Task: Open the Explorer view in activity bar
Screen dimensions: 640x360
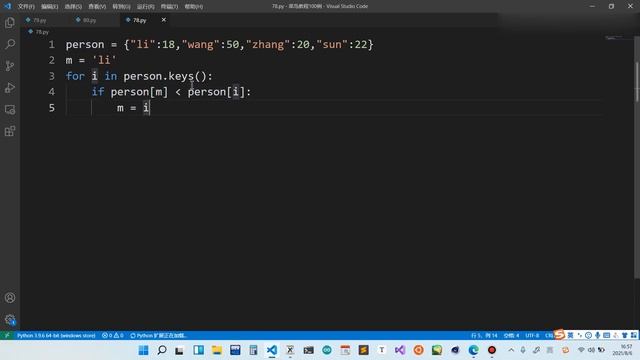Action: [10, 22]
